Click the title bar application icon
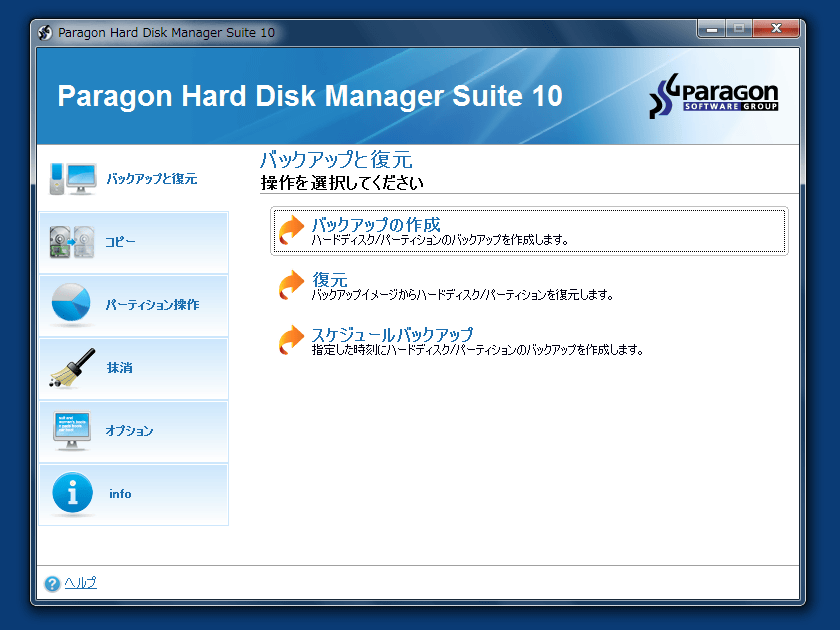Viewport: 840px width, 630px height. coord(46,33)
